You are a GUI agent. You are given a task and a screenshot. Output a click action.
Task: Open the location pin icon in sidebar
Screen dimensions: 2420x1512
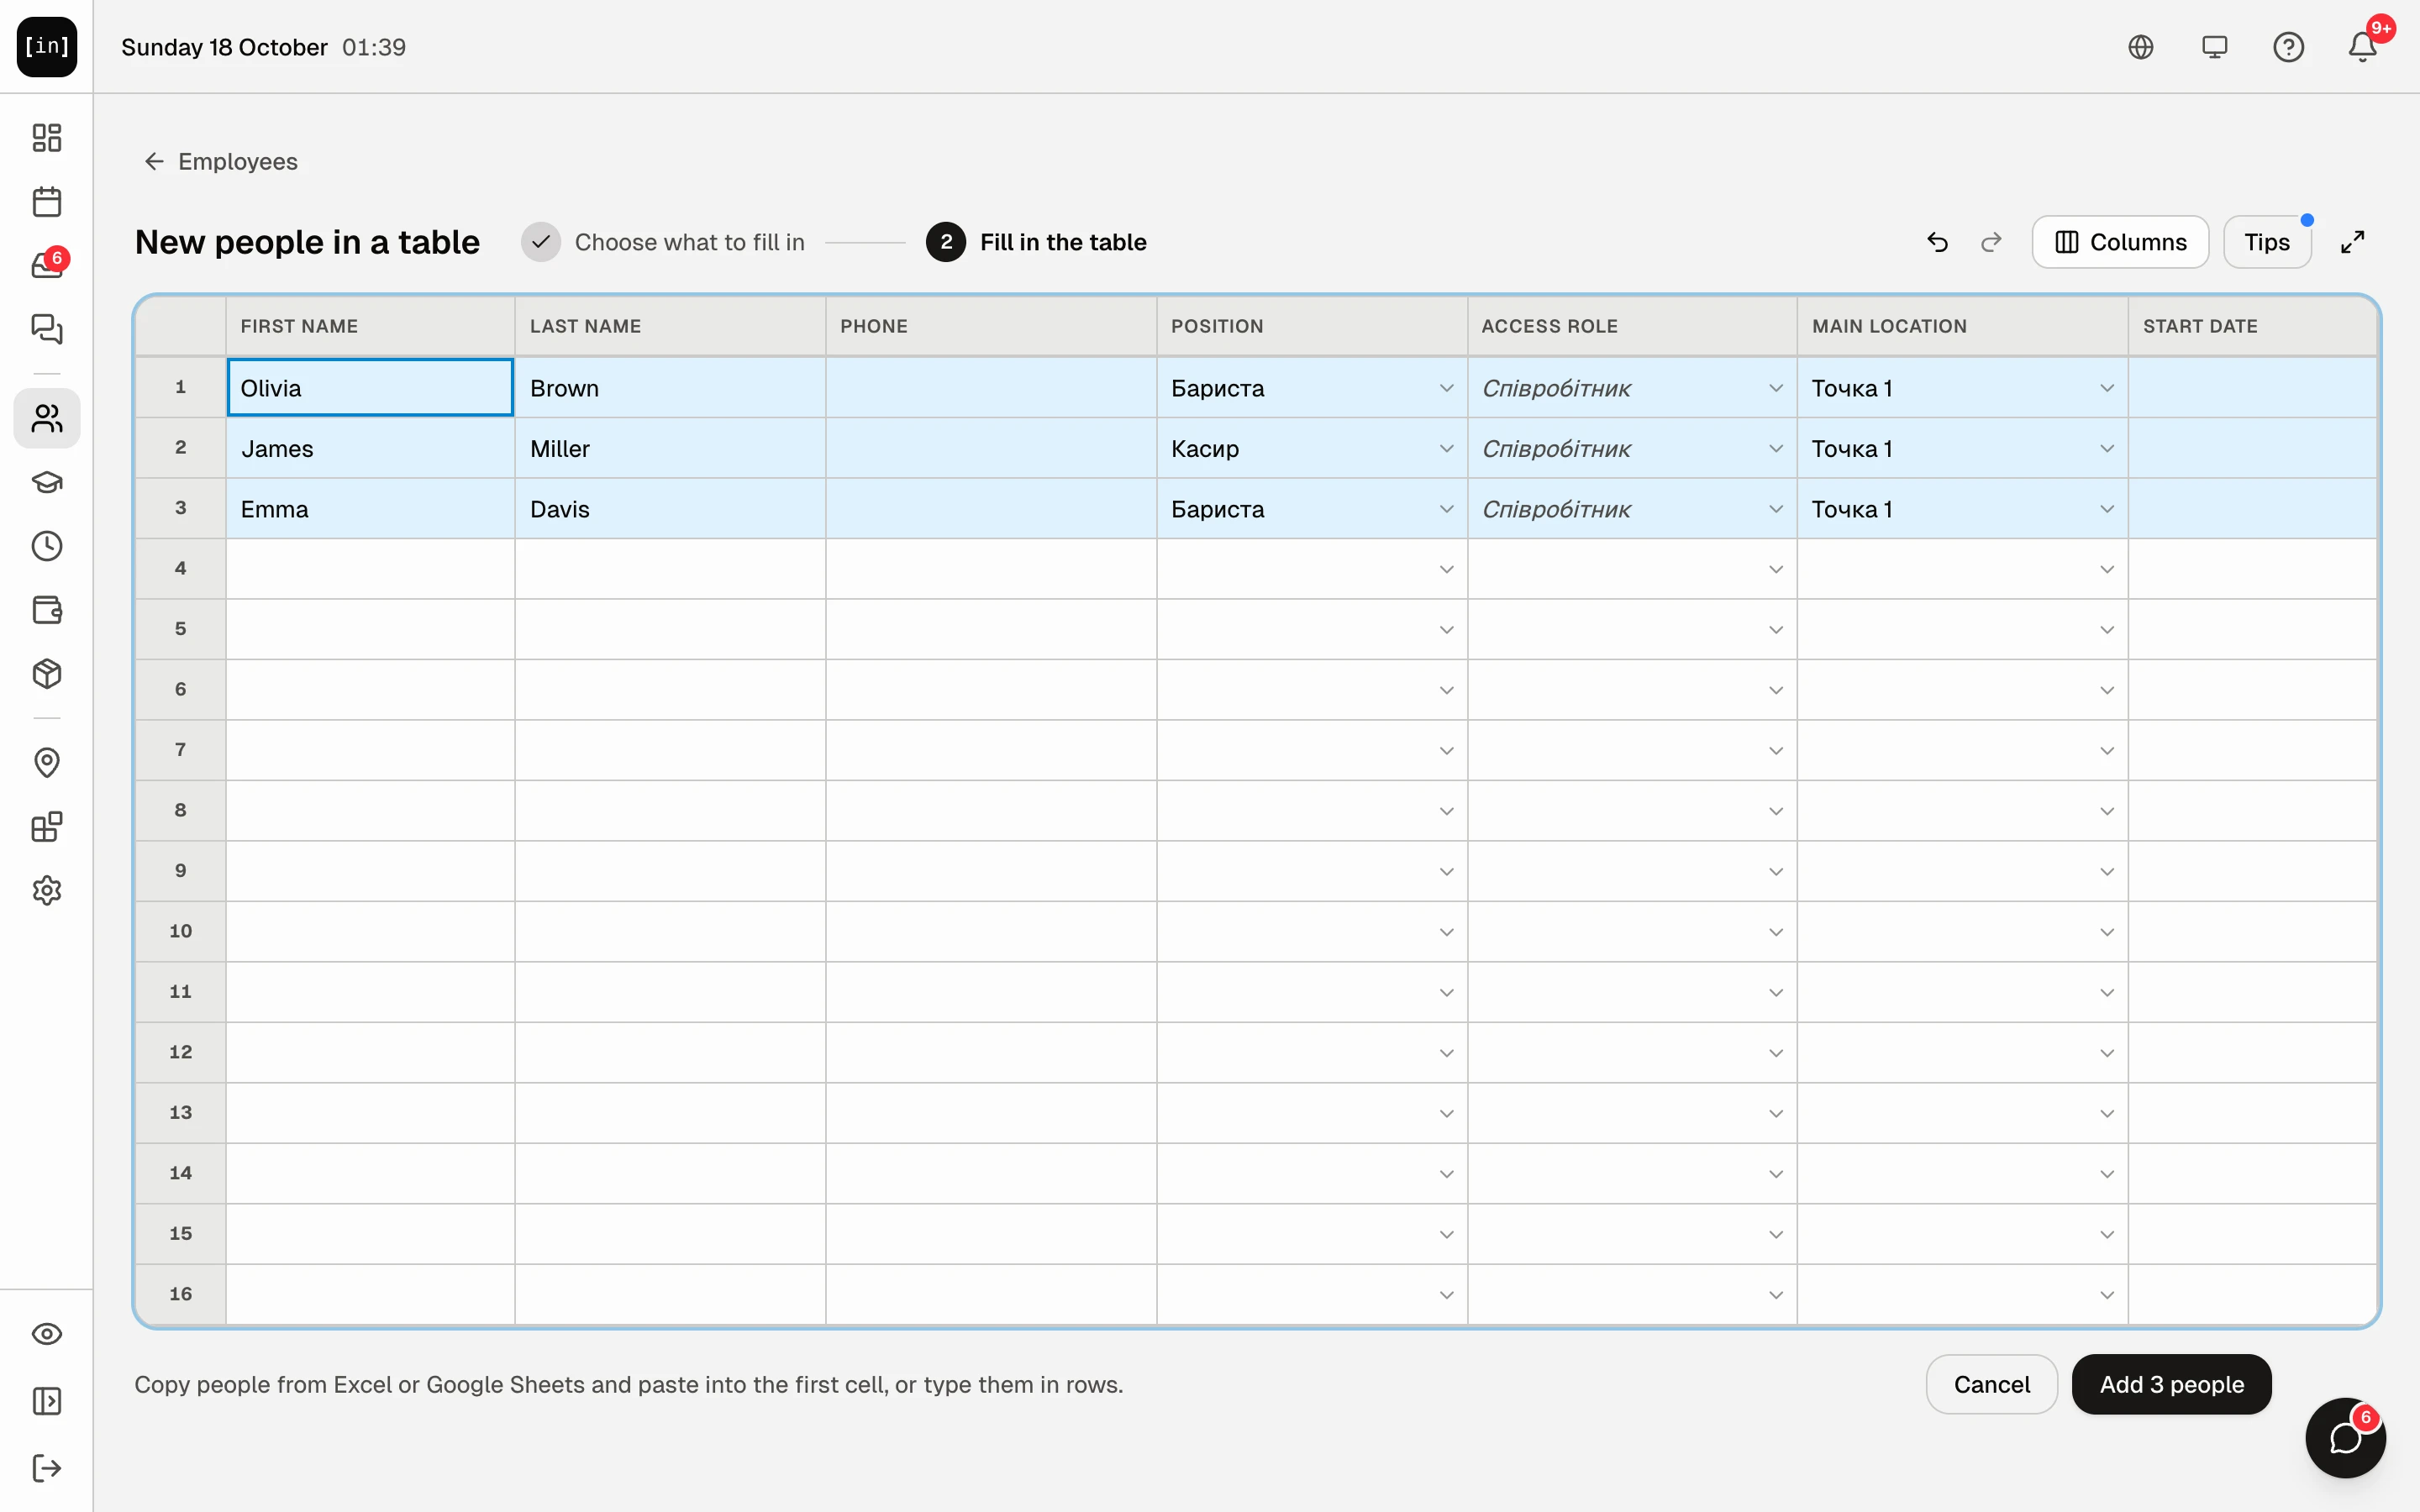[x=47, y=763]
